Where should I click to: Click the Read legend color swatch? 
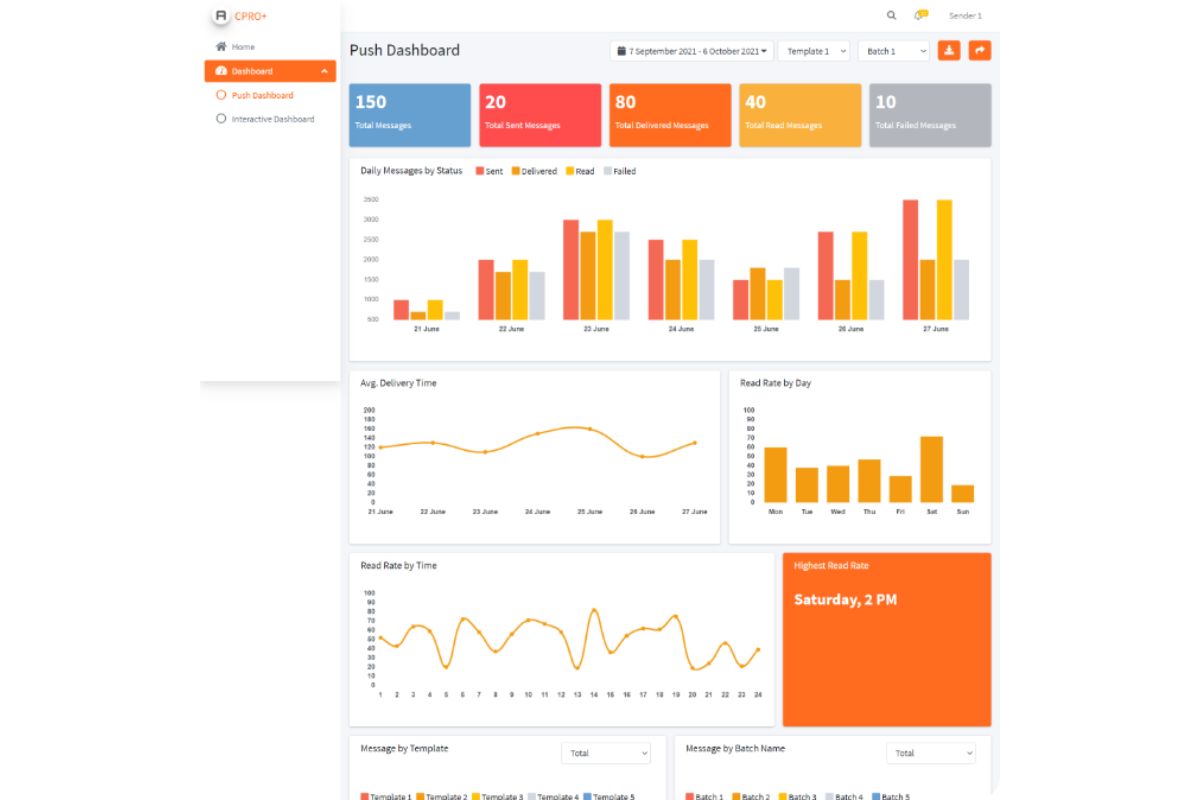570,171
